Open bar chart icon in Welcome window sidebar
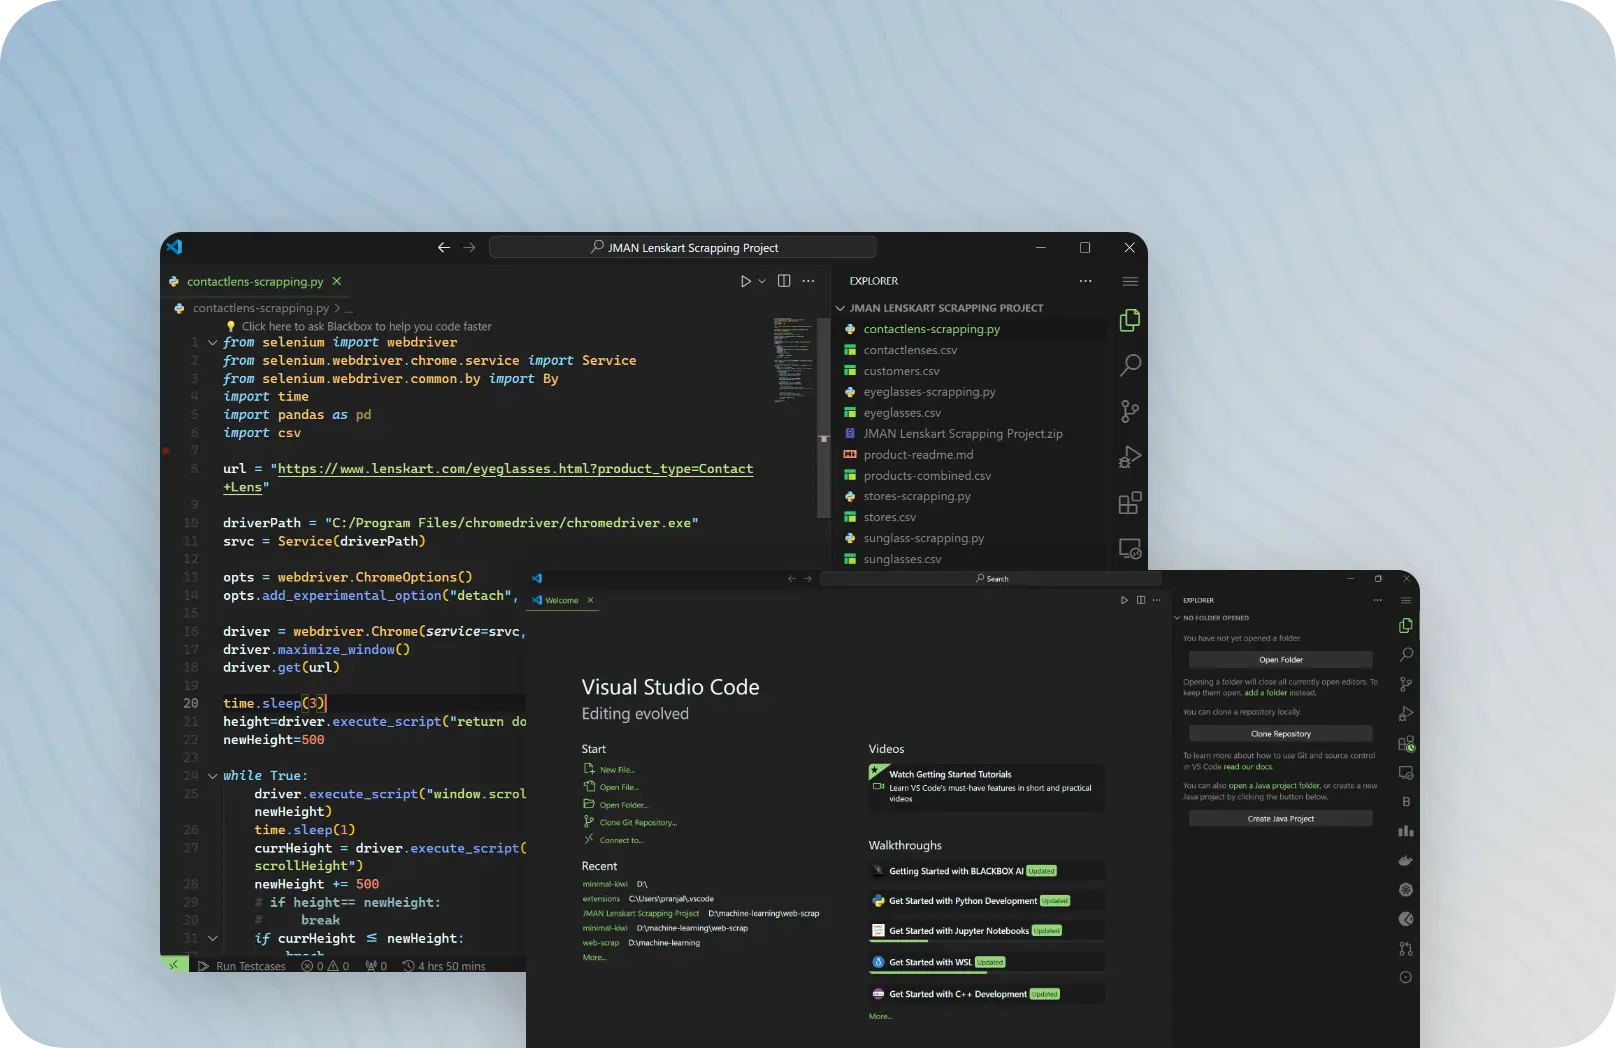This screenshot has width=1616, height=1048. coord(1406,831)
